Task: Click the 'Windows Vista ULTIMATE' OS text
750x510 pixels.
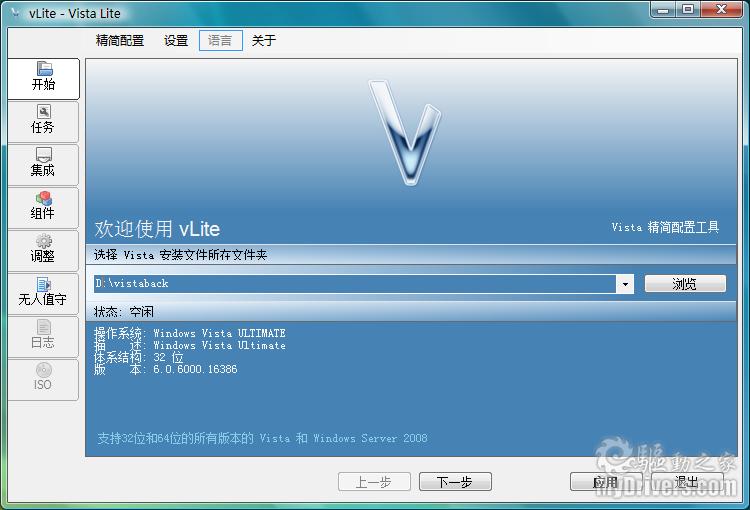Action: (x=219, y=333)
